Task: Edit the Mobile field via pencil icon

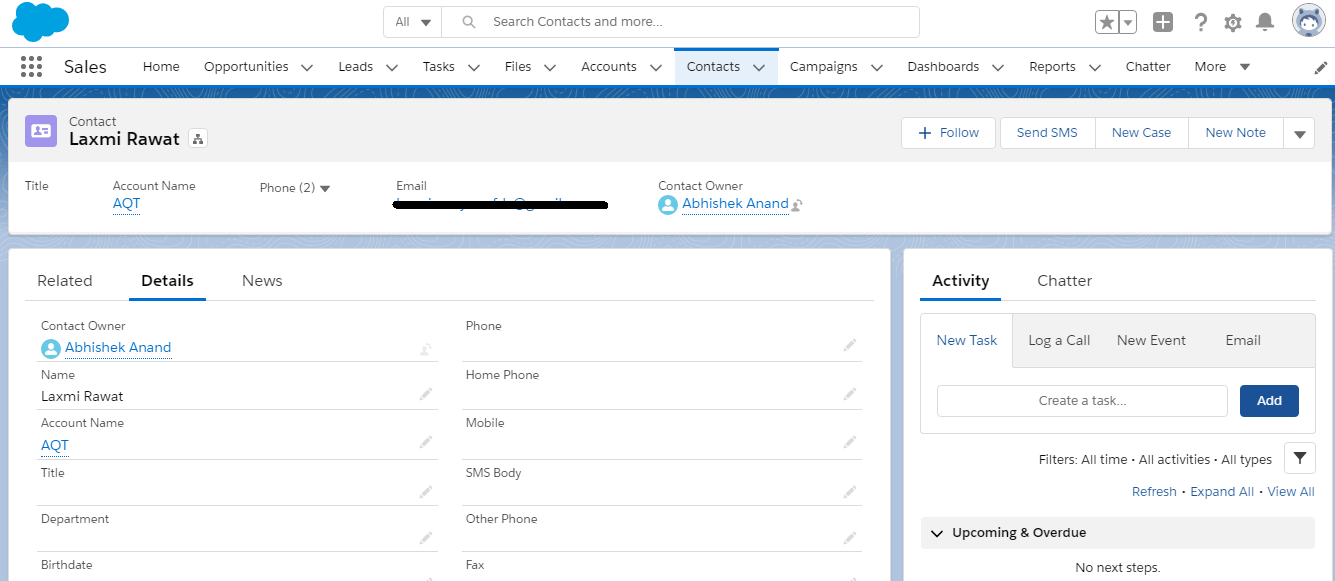Action: click(x=850, y=442)
